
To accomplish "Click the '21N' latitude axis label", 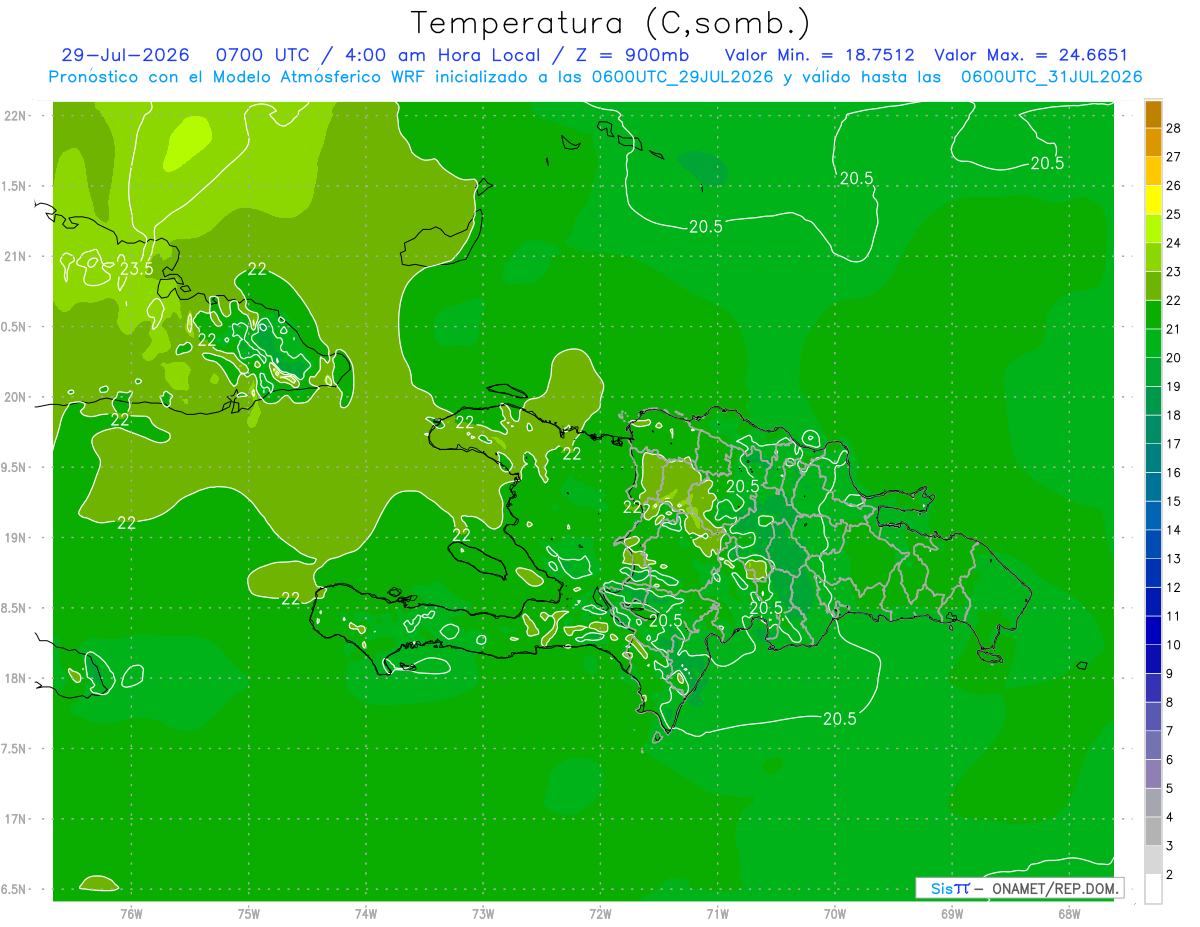I will pyautogui.click(x=15, y=256).
